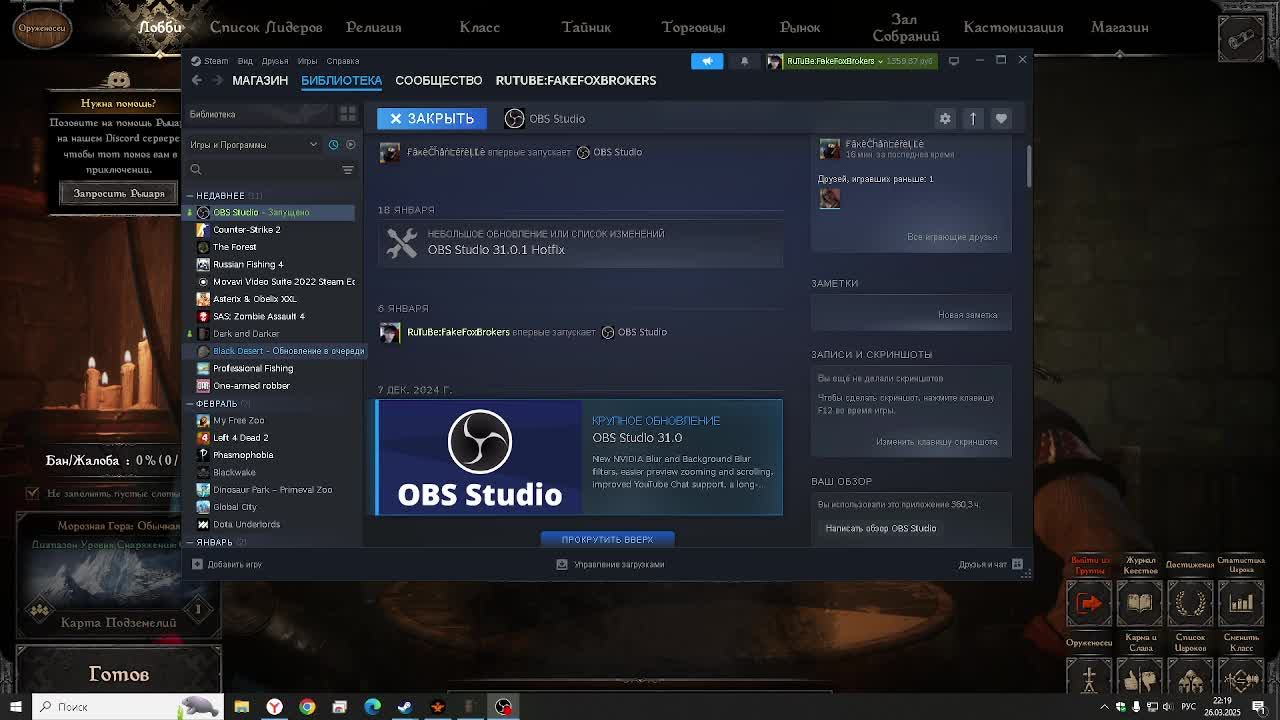Click Добавить игру at the bottom
The image size is (1280, 720).
point(227,564)
